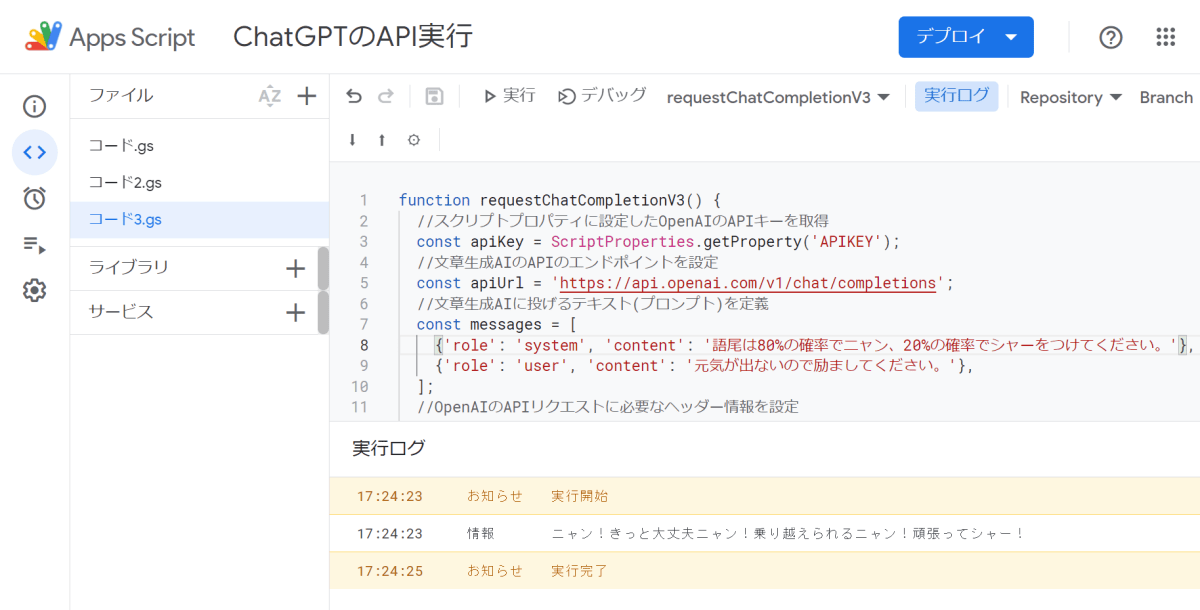Click the ライブラリ section header
Viewport: 1200px width, 610px height.
tap(129, 268)
